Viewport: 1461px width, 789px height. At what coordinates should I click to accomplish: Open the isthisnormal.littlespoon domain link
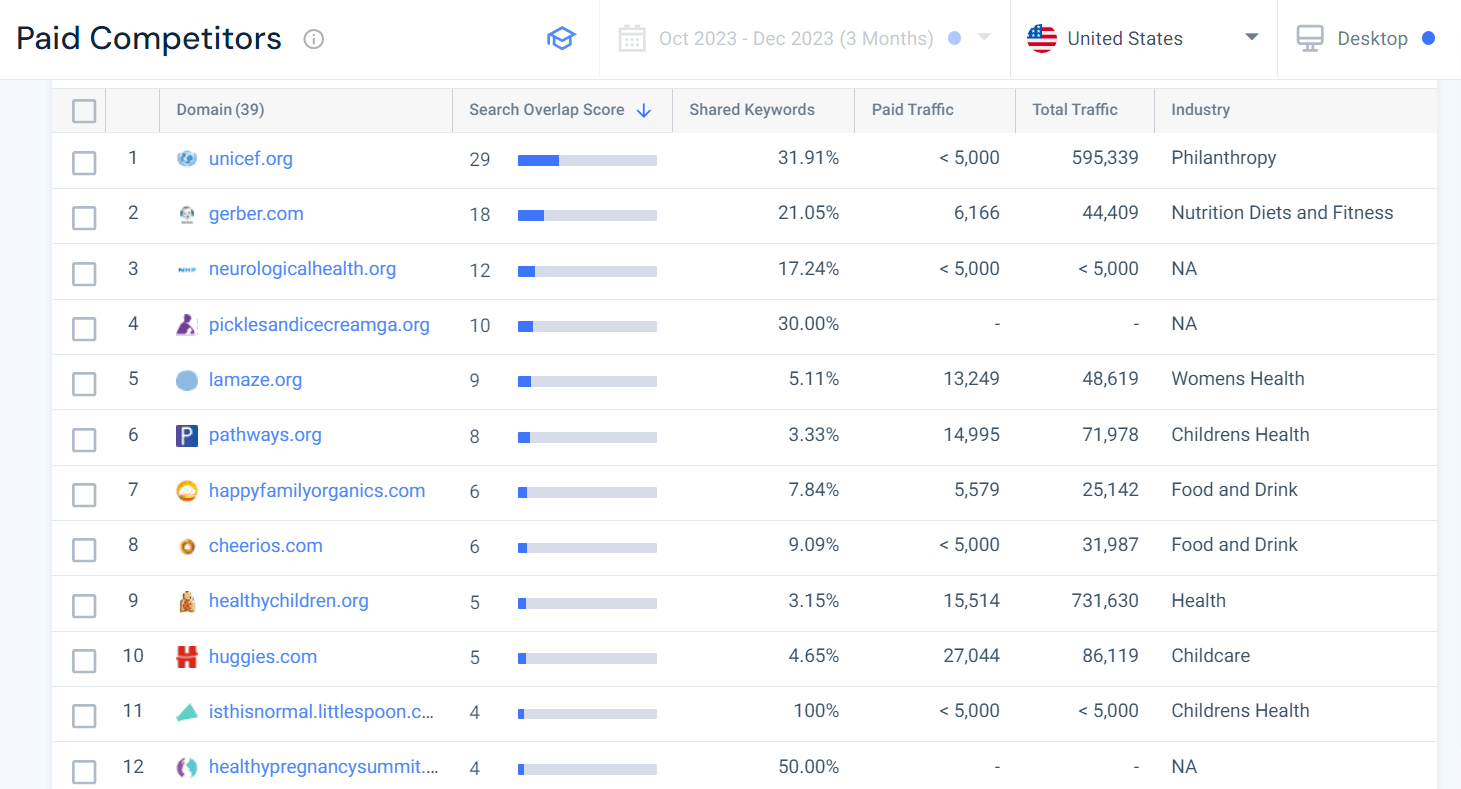point(322,712)
